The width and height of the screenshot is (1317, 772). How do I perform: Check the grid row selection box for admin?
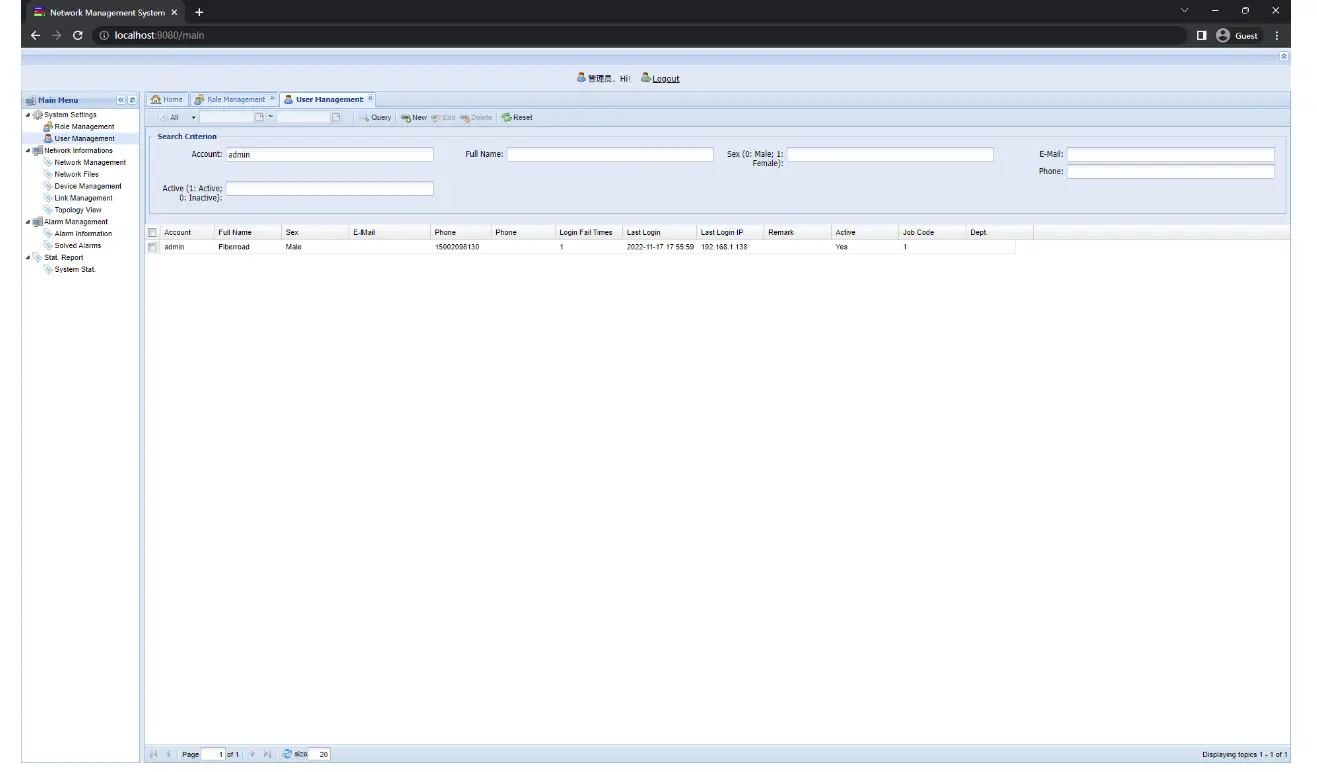[152, 247]
